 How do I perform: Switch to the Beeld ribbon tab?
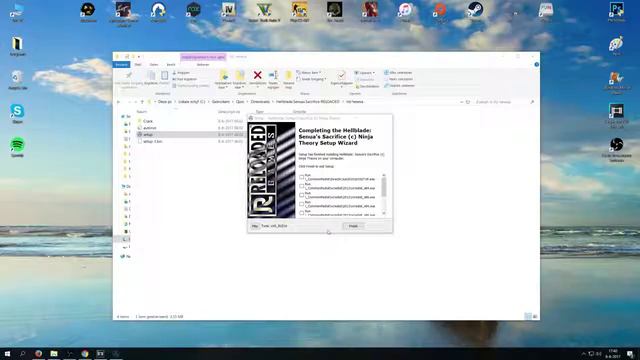[x=171, y=64]
